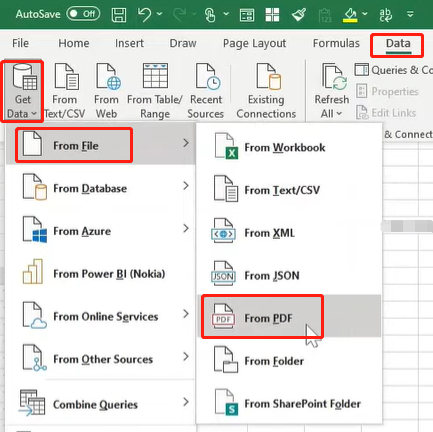Select From Database menu item
433x432 pixels.
point(100,188)
